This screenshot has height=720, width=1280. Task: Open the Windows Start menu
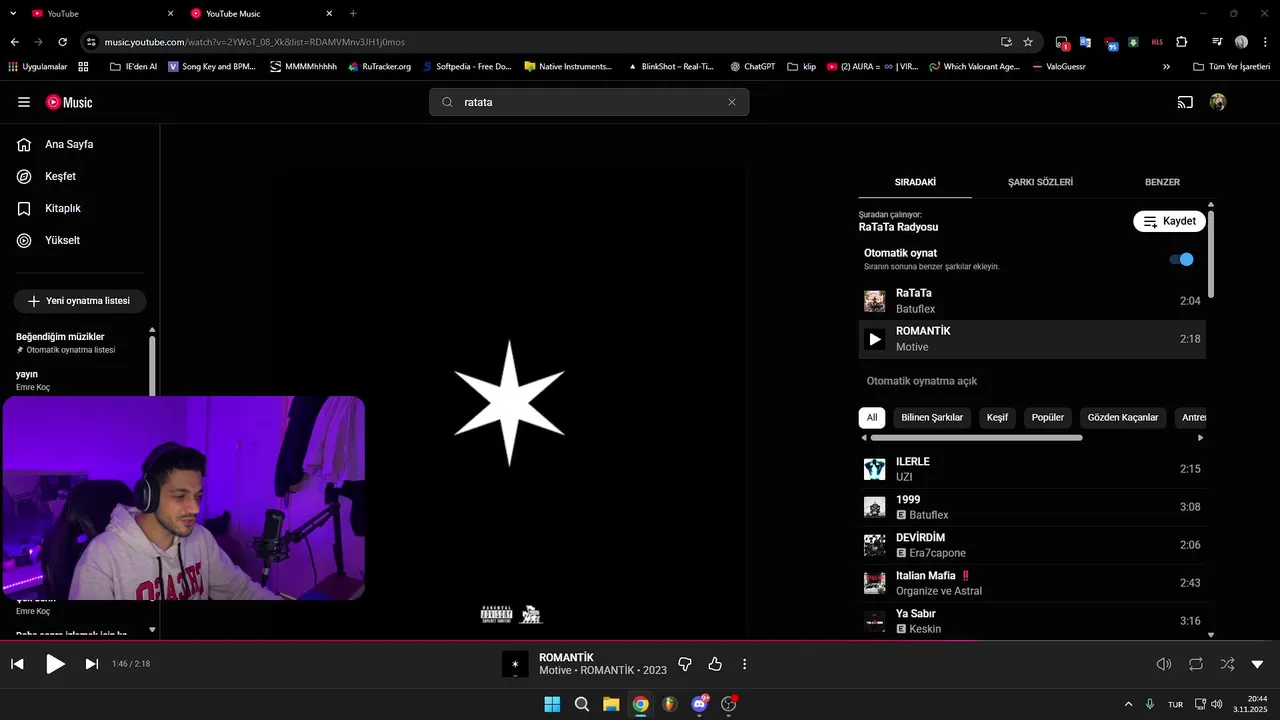pyautogui.click(x=552, y=704)
